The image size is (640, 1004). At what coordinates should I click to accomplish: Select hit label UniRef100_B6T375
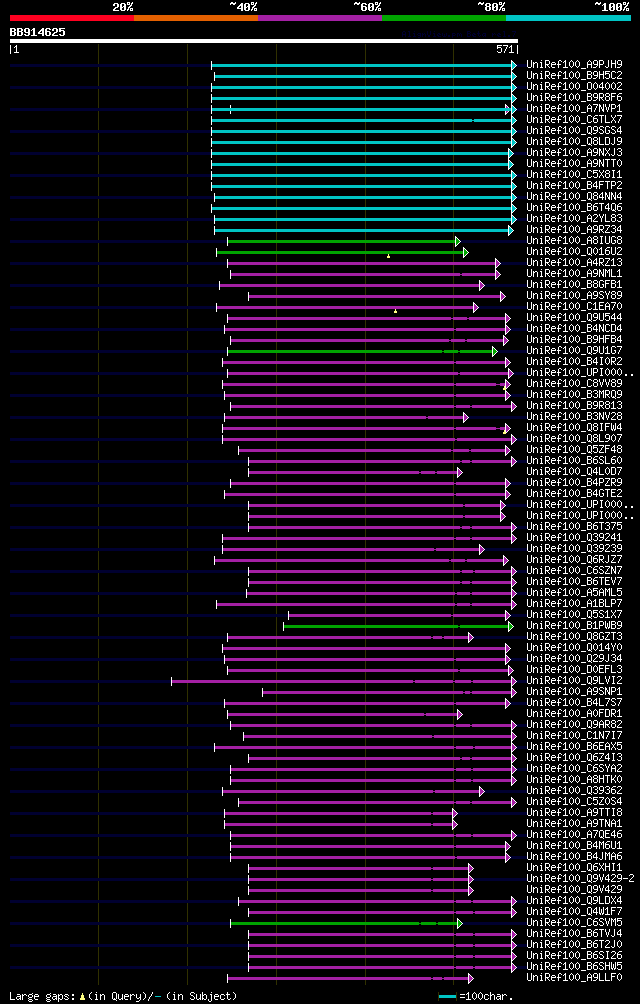point(574,527)
